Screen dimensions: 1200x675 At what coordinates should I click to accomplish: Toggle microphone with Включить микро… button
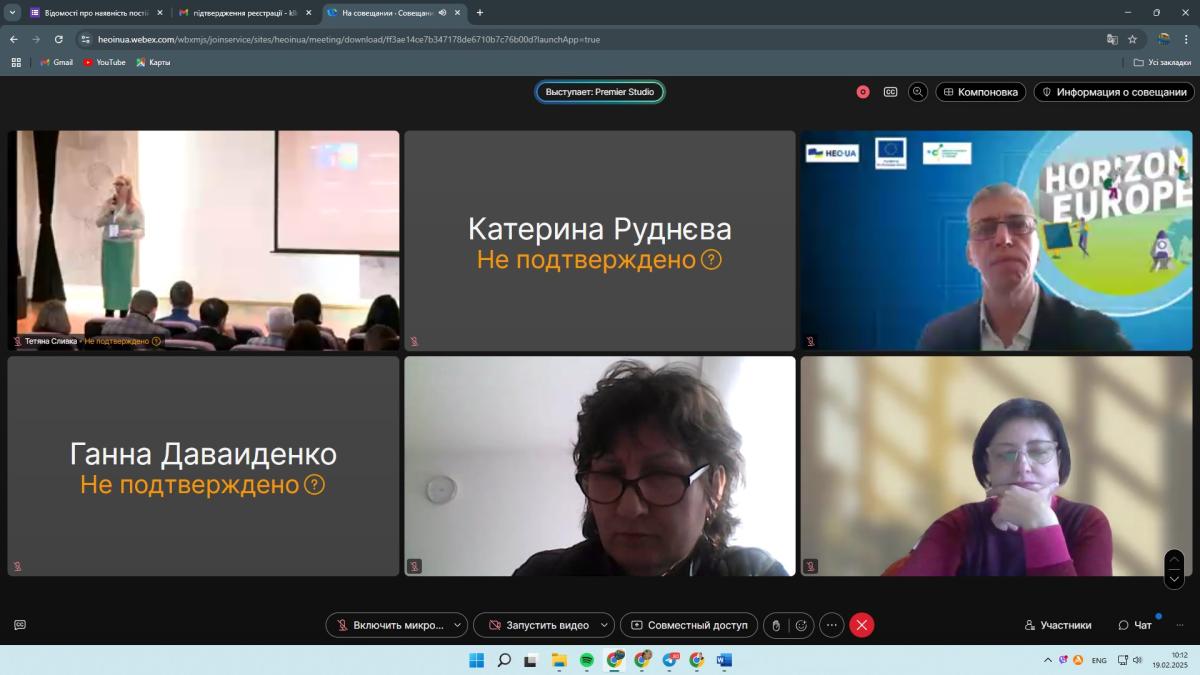[388, 625]
